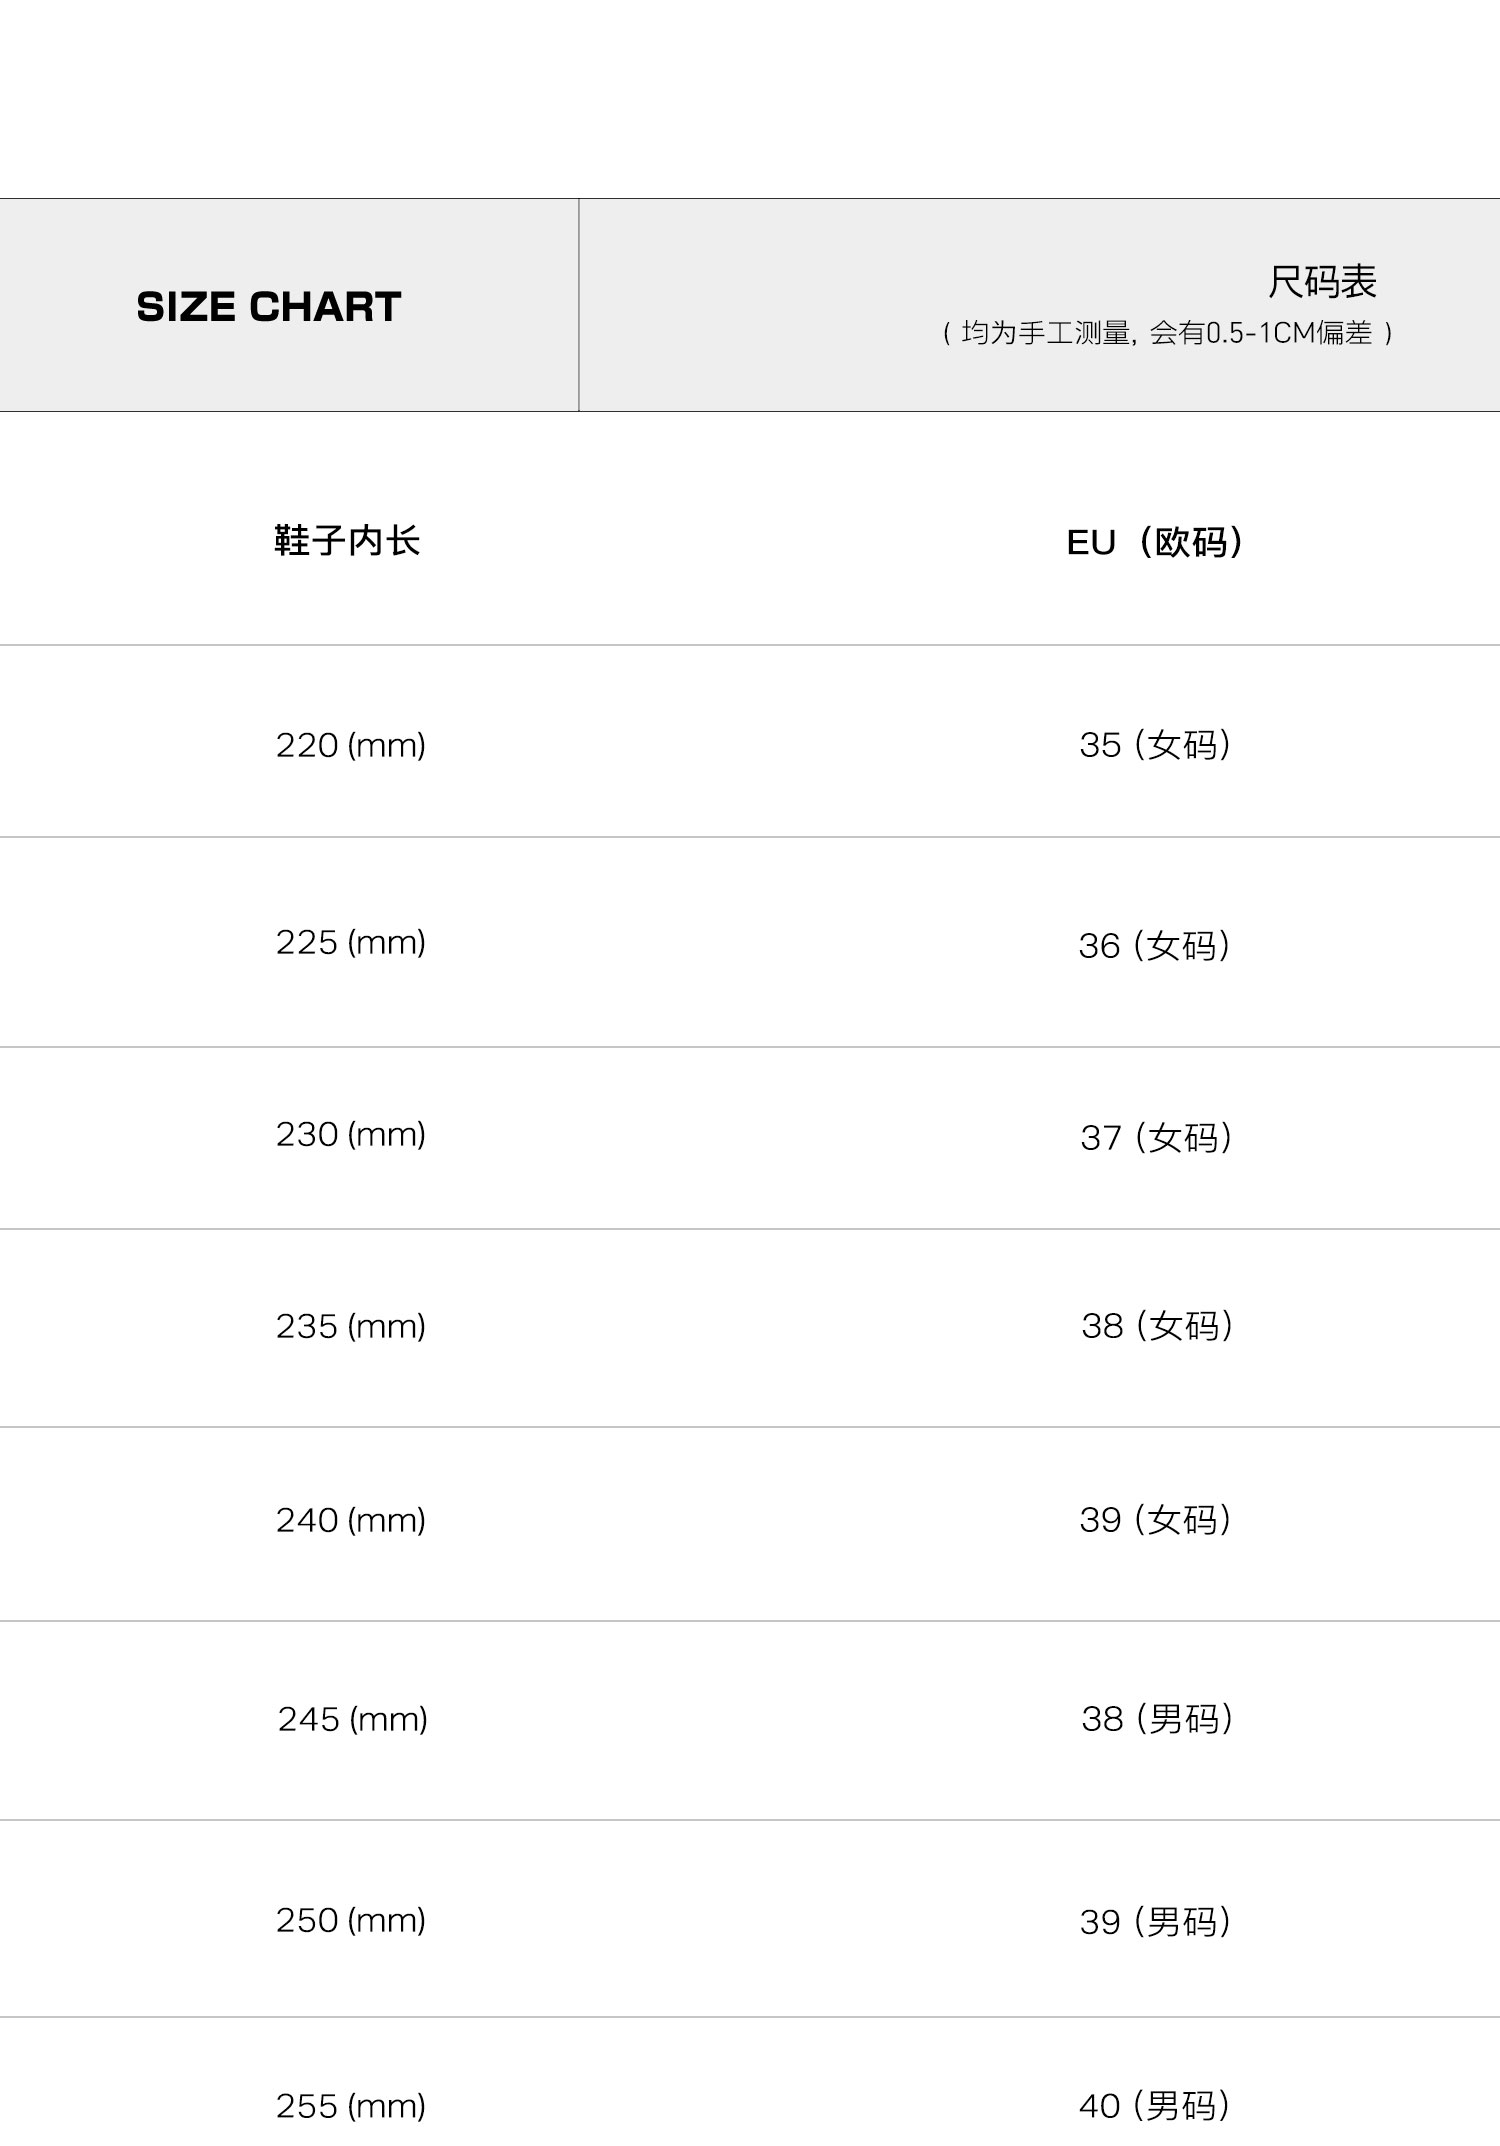Select the 225 (mm) length cell
1500x2146 pixels.
tap(351, 942)
